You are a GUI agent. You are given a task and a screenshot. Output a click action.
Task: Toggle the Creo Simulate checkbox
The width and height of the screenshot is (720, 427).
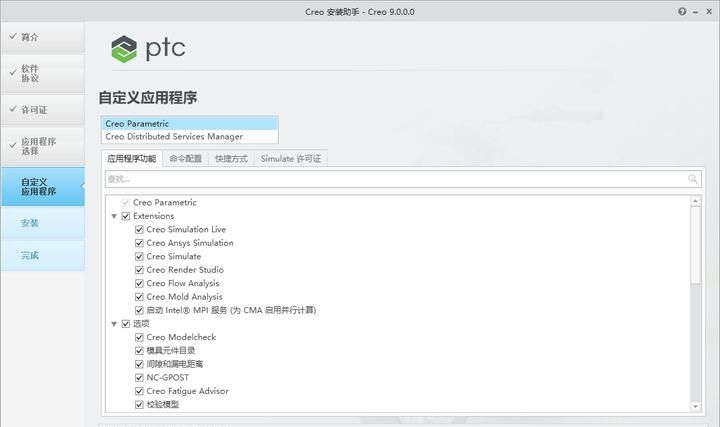pyautogui.click(x=139, y=256)
